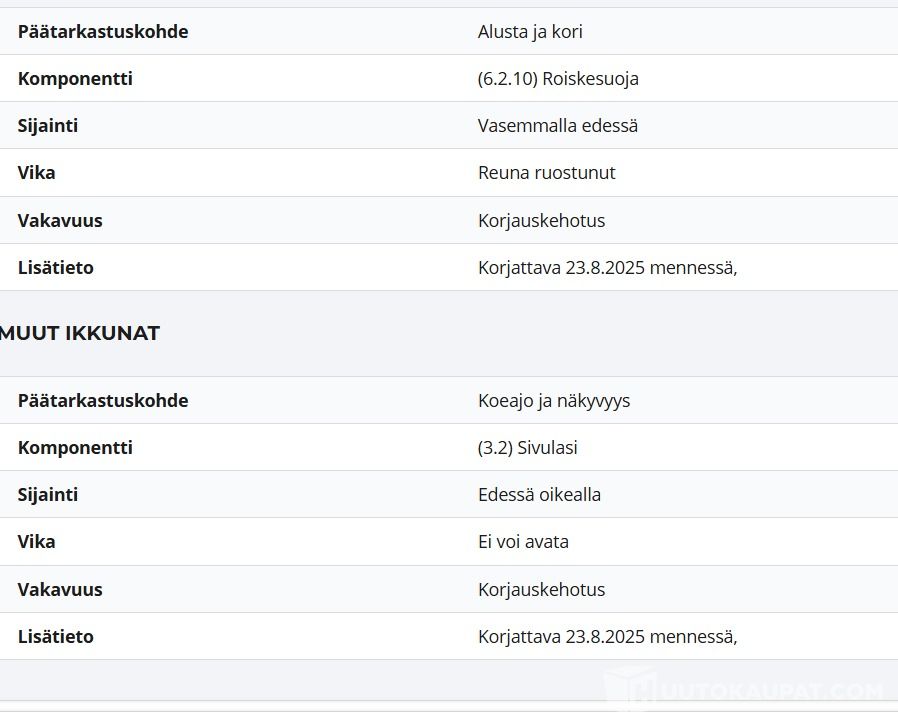
Task: Click the Sijainti label under Muut ikkunat
Action: click(x=48, y=495)
